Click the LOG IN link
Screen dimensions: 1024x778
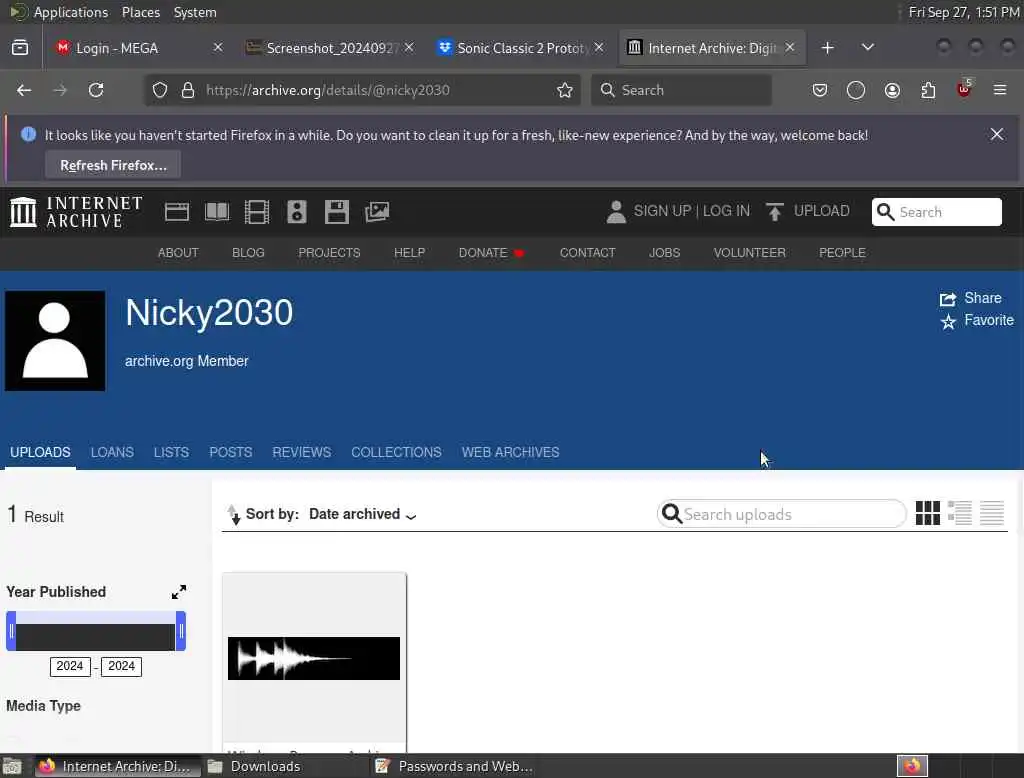[x=726, y=211]
